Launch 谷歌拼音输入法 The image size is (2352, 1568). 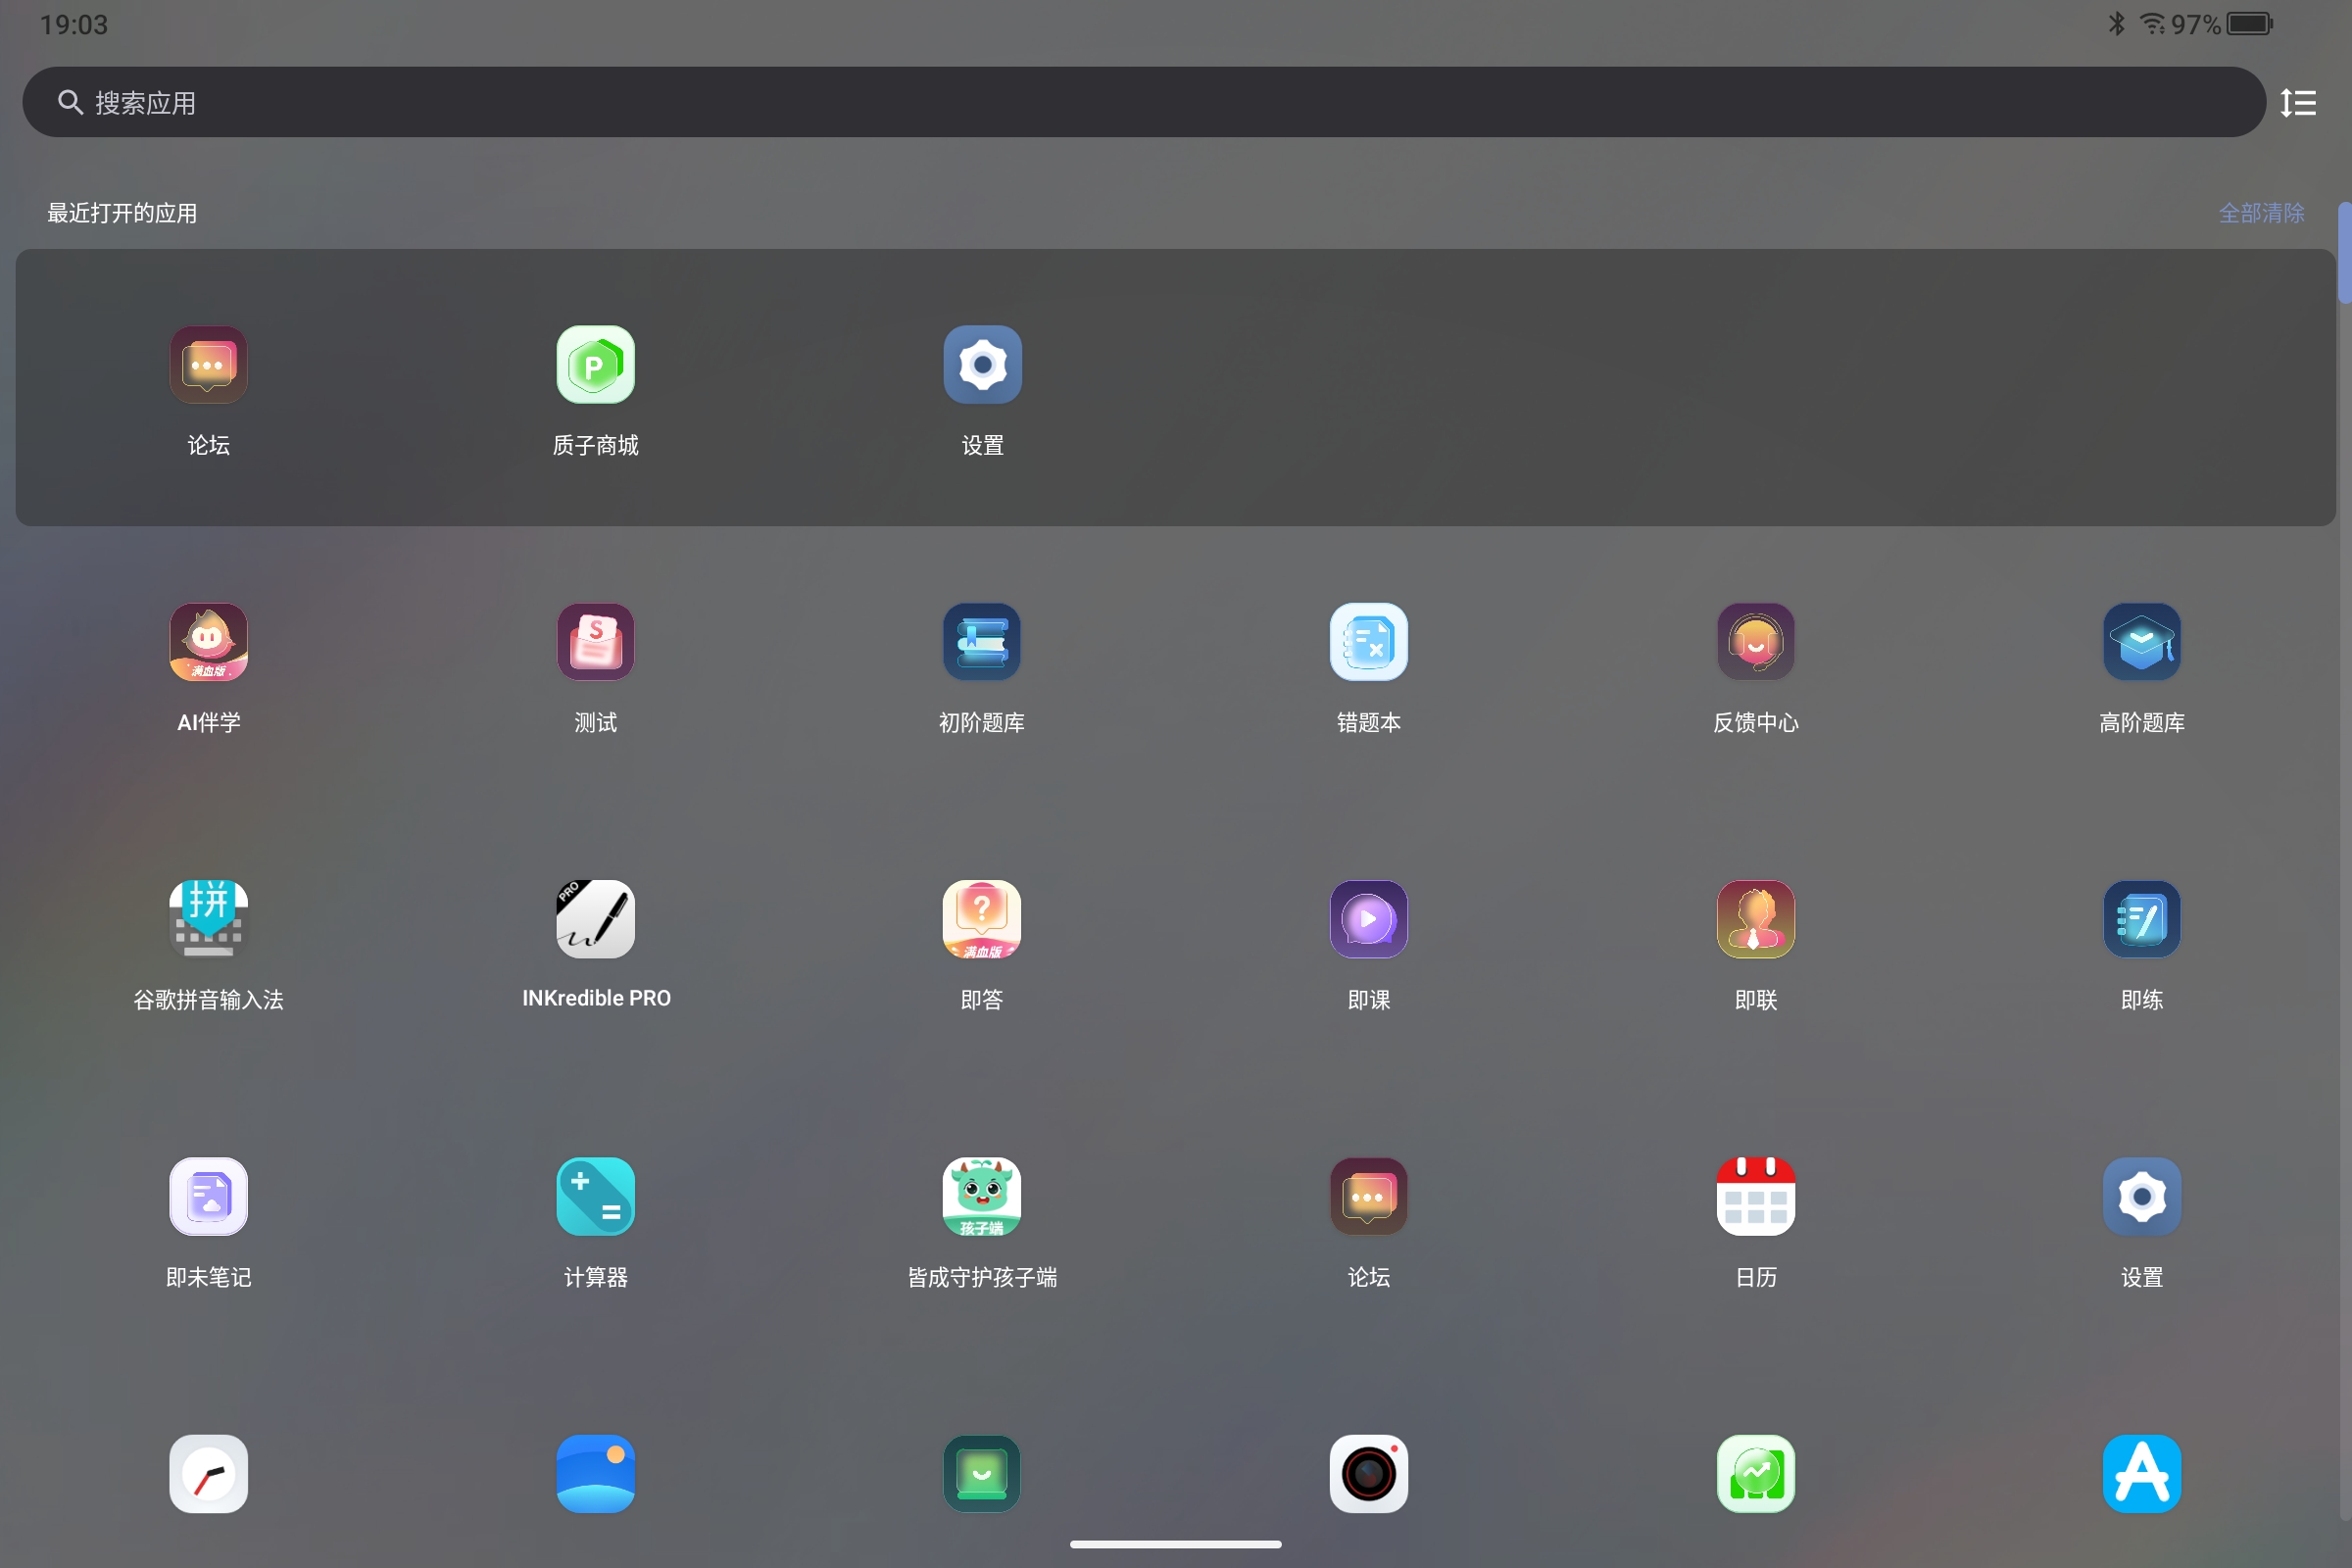pyautogui.click(x=208, y=919)
